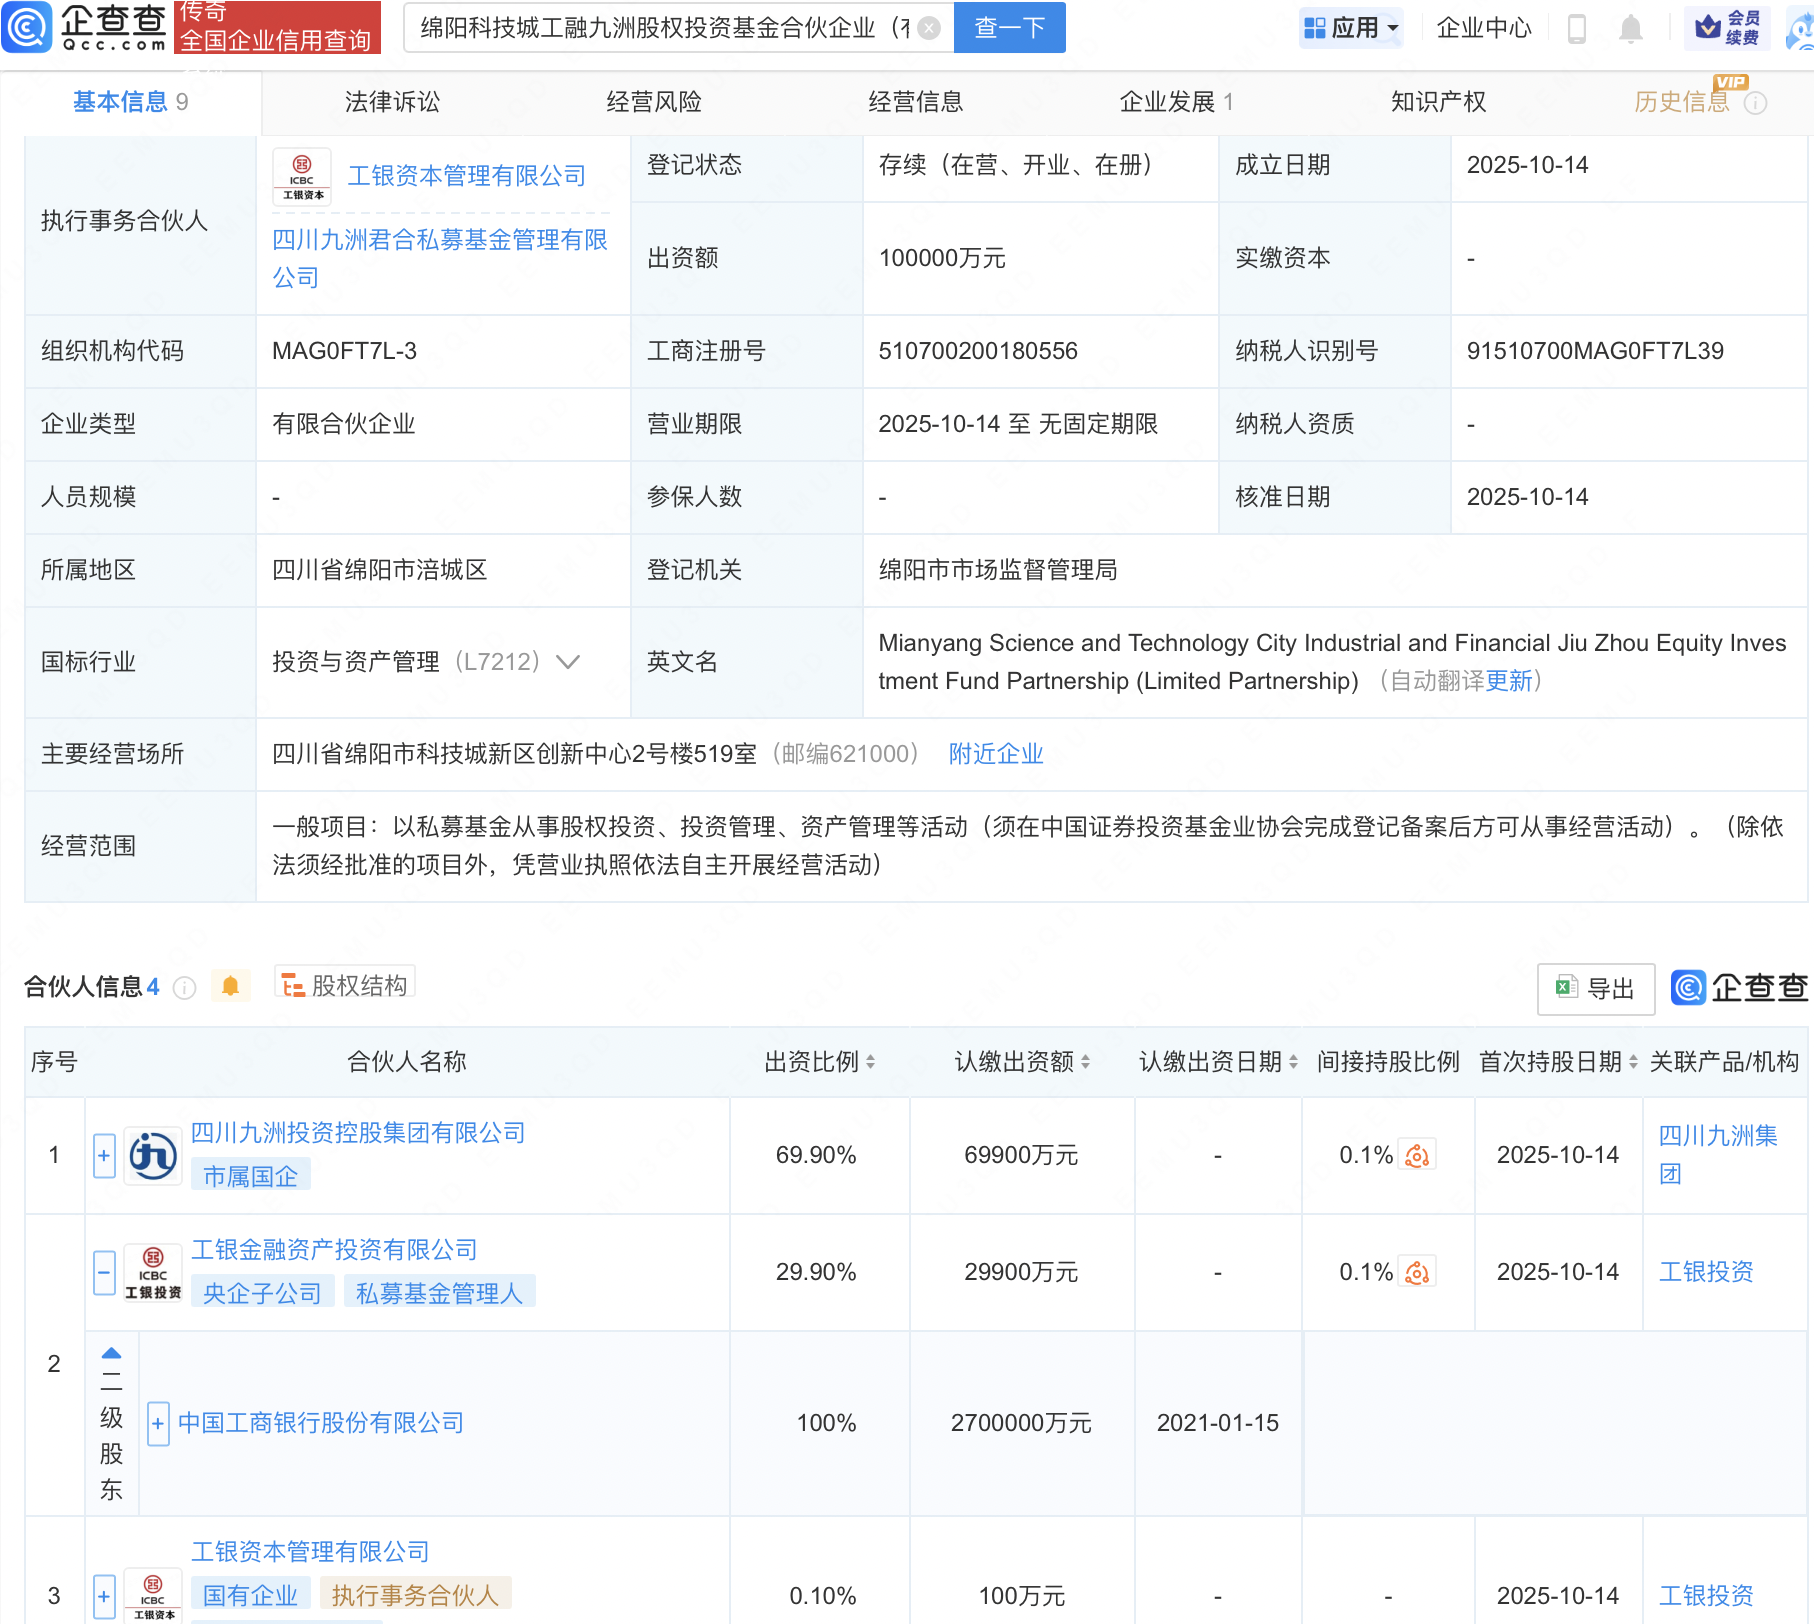Screen dimensions: 1814x1624
Task: Open the notifications bell in header
Action: pyautogui.click(x=1630, y=28)
